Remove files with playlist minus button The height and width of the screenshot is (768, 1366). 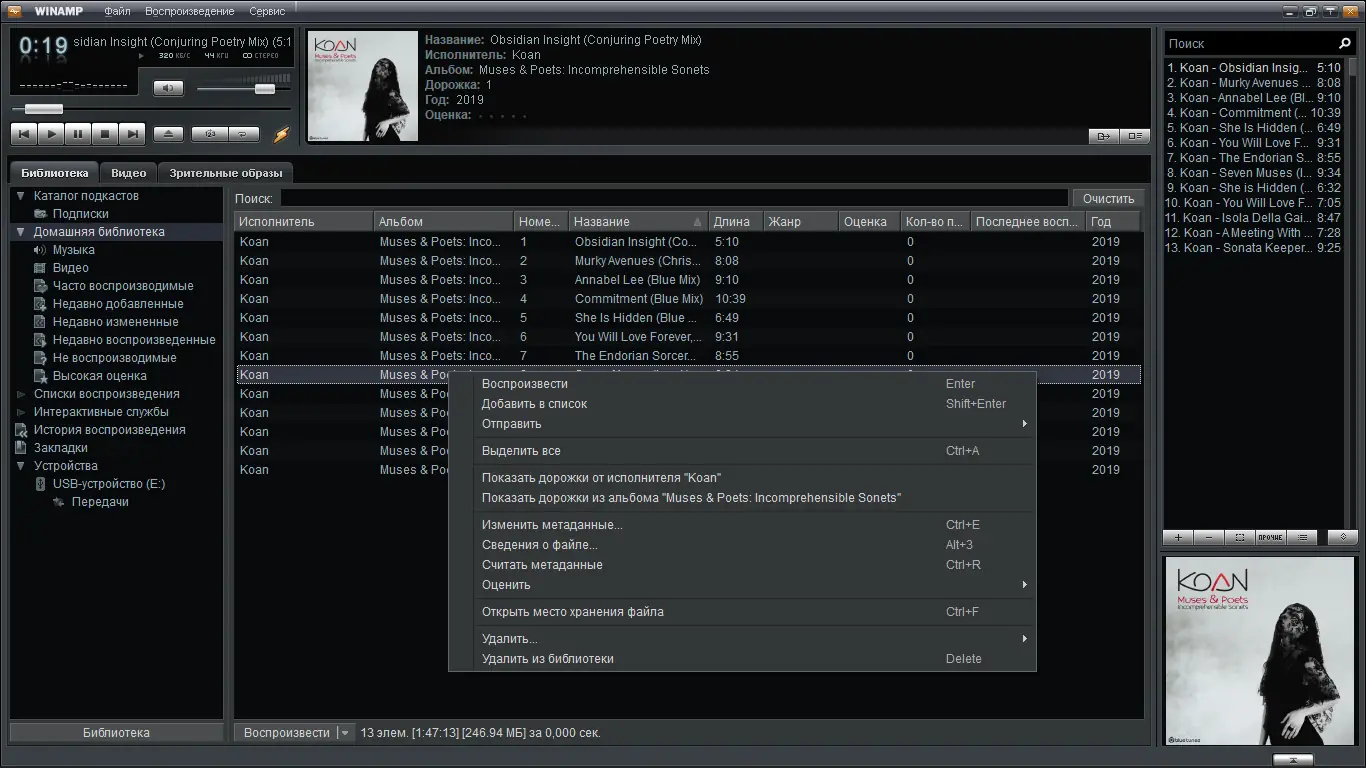(1209, 537)
